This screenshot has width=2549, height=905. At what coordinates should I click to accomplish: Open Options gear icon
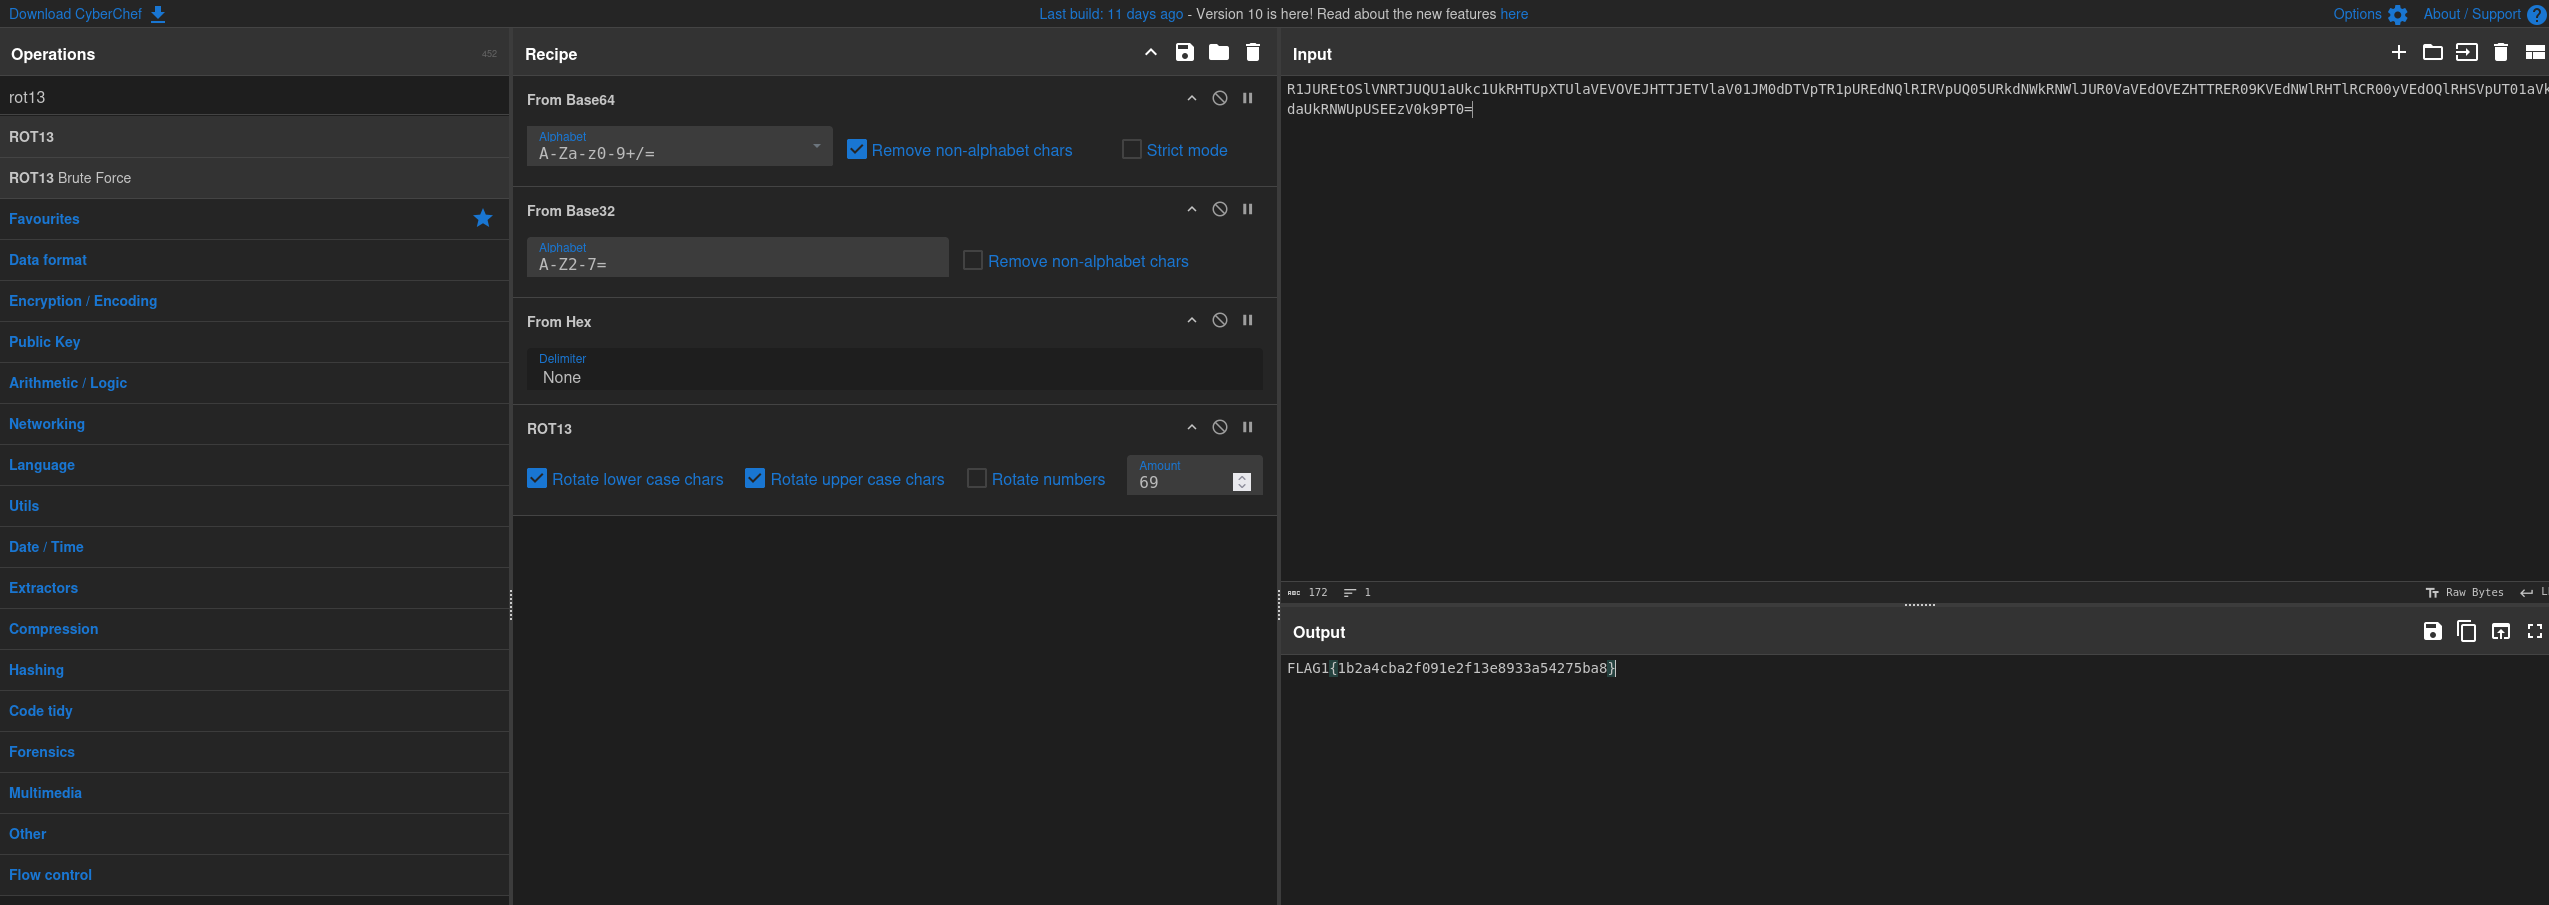pyautogui.click(x=2398, y=14)
